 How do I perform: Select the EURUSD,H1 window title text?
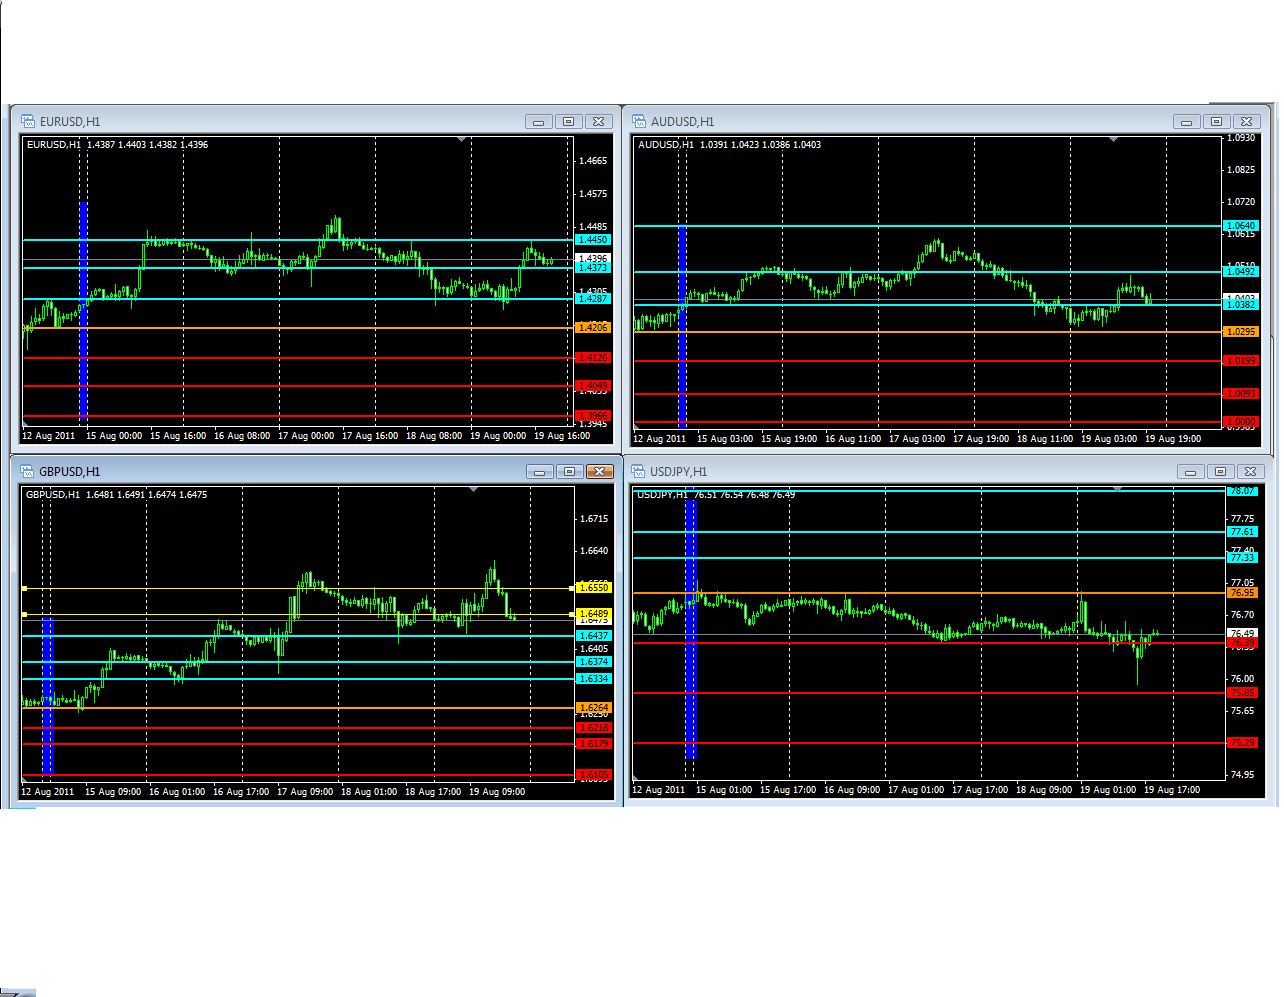coord(70,122)
